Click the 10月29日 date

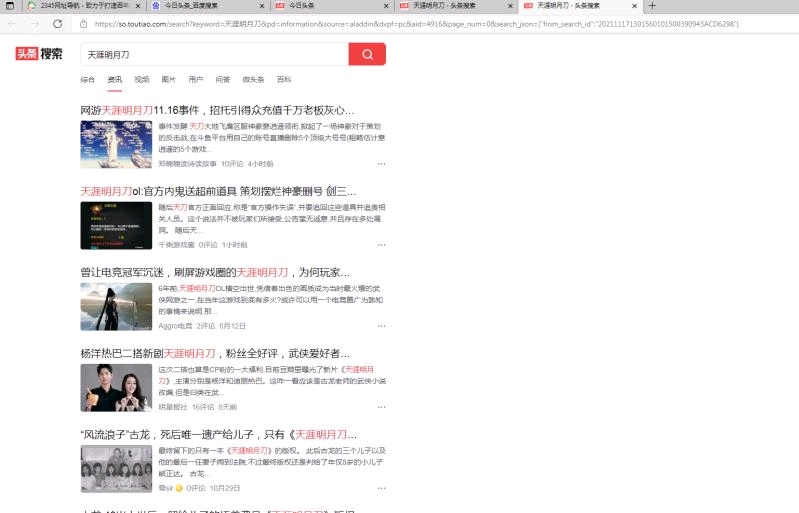coord(225,488)
